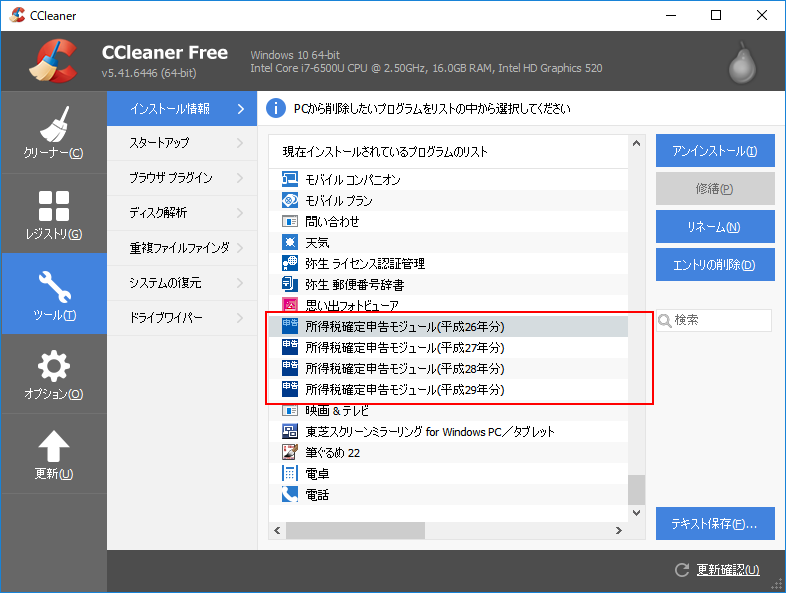This screenshot has height=593, width=786.
Task: Open the クリーナー broom section
Action: [54, 132]
